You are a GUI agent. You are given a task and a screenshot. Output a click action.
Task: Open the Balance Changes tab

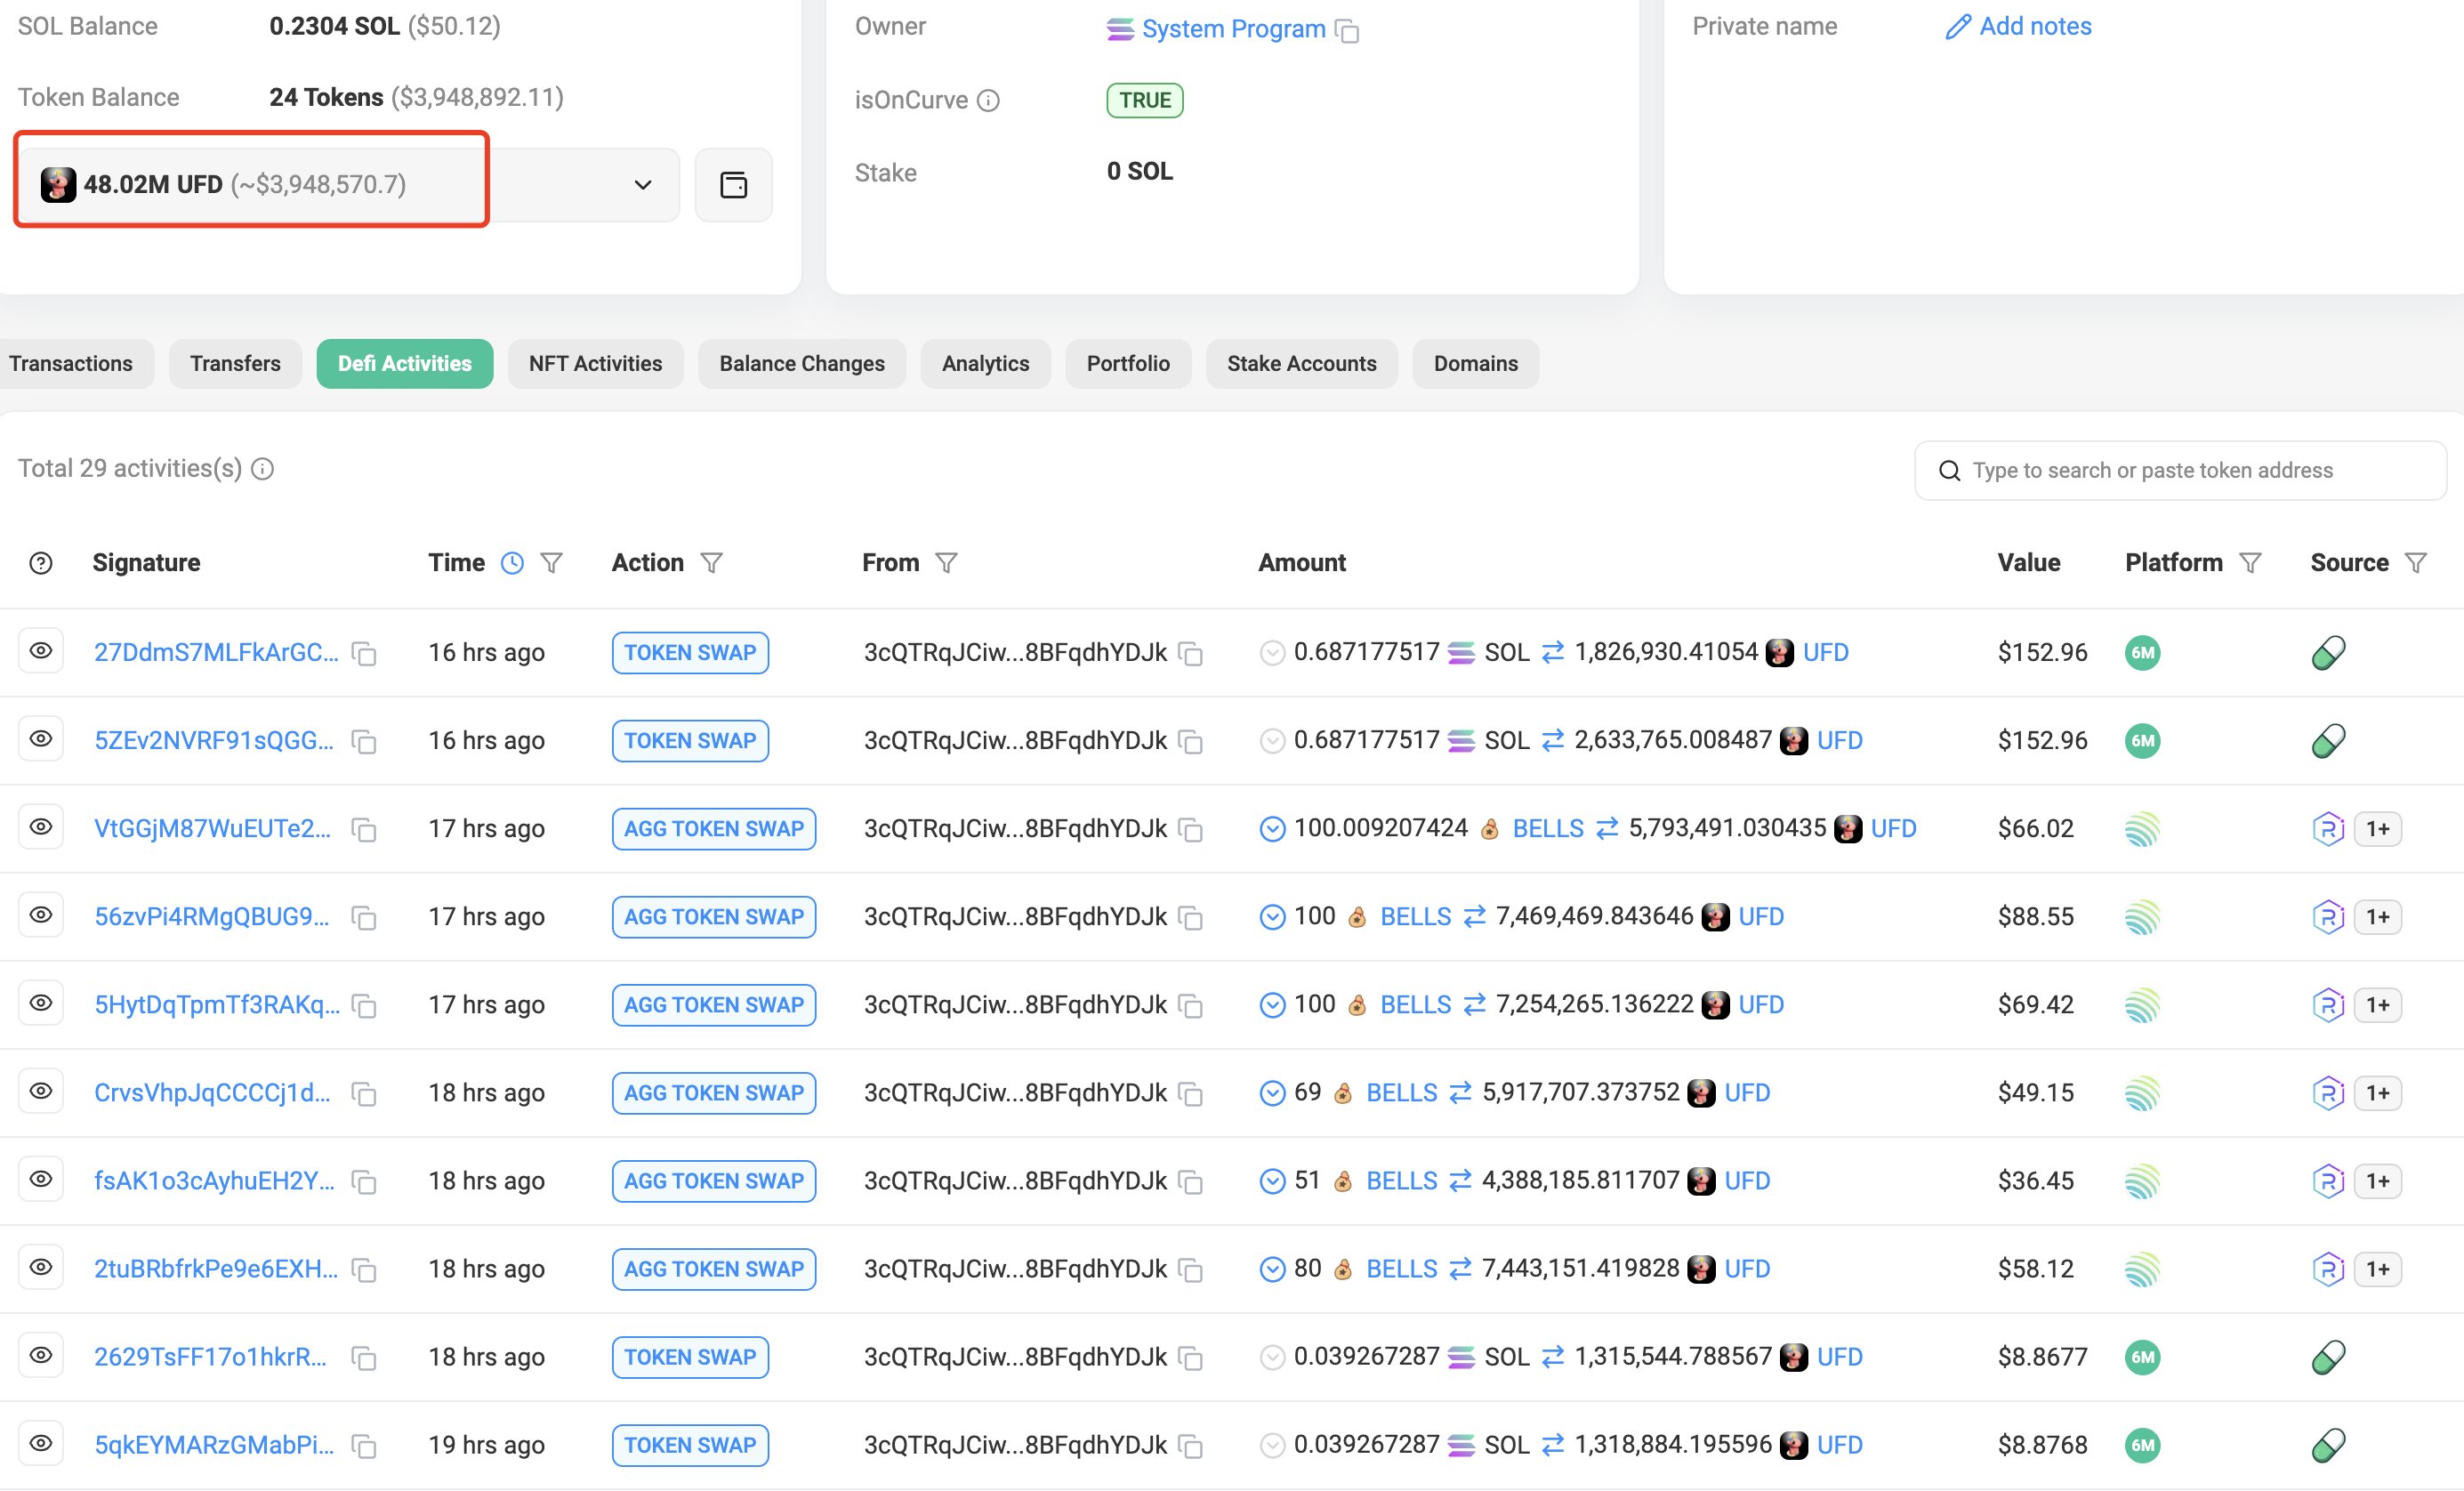coord(802,364)
